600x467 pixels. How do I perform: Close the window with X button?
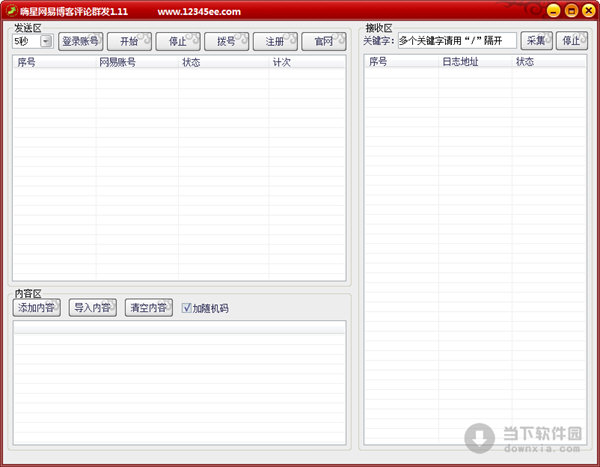coord(589,11)
